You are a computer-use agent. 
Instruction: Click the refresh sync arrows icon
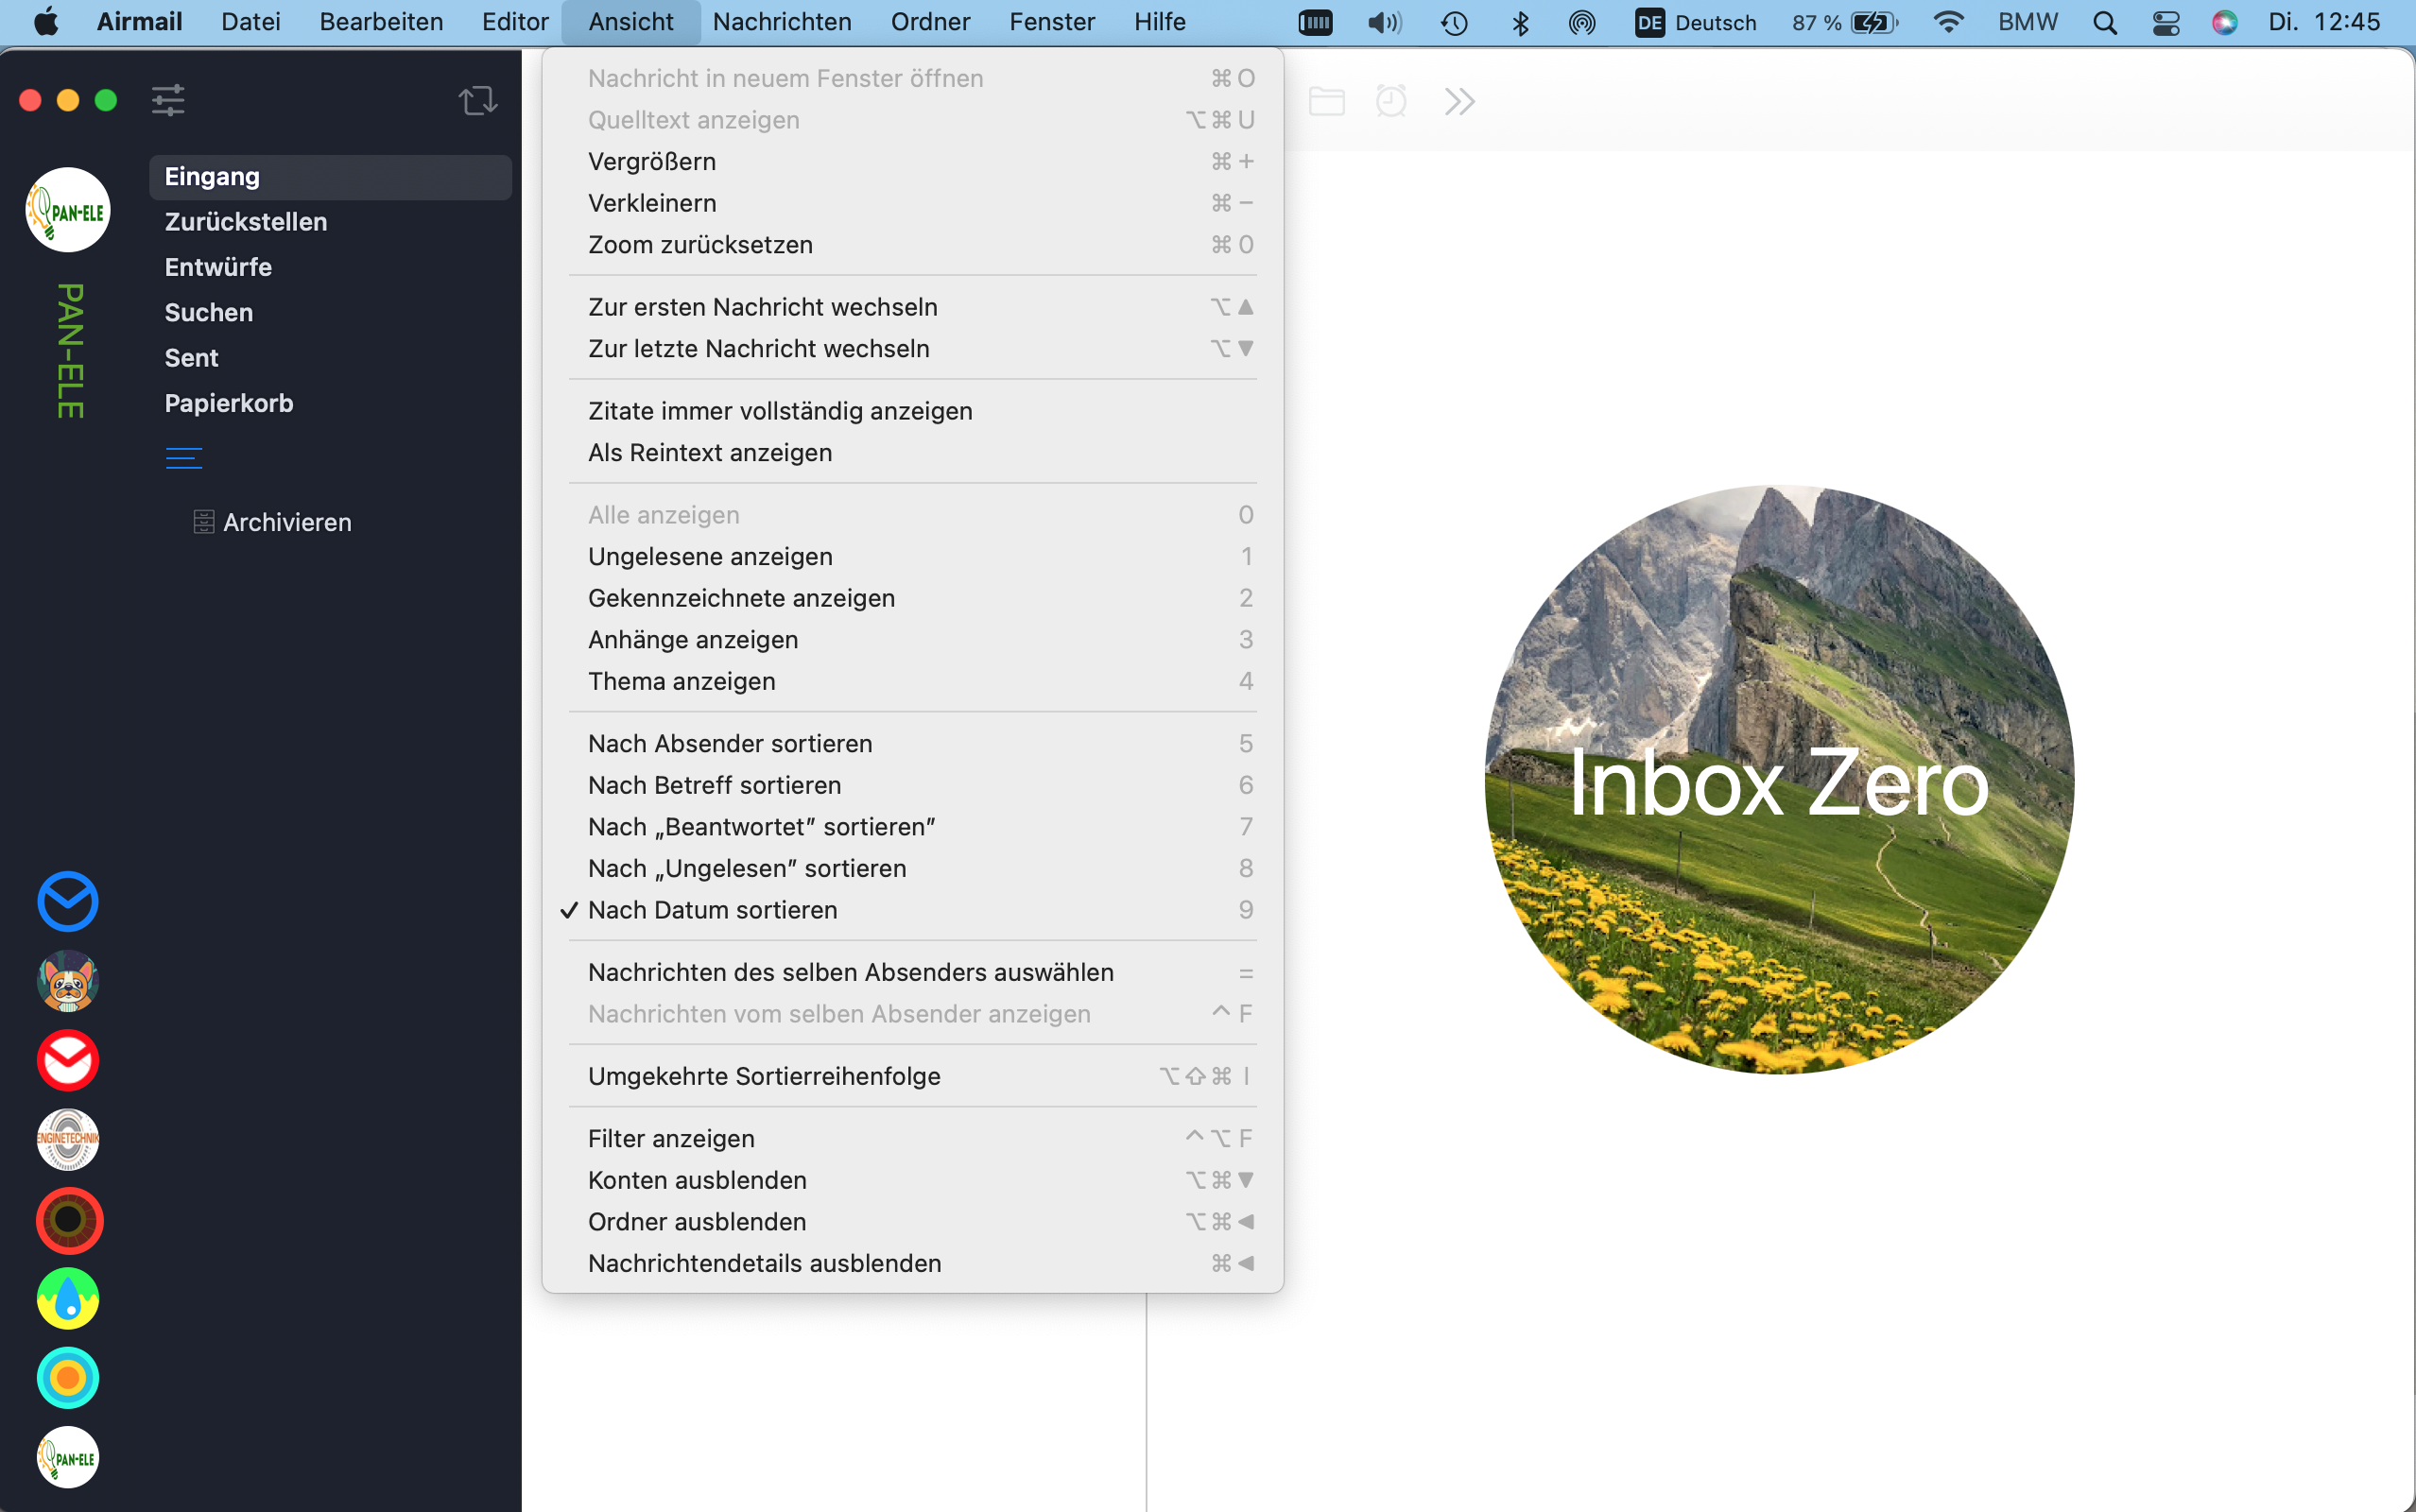pos(478,100)
